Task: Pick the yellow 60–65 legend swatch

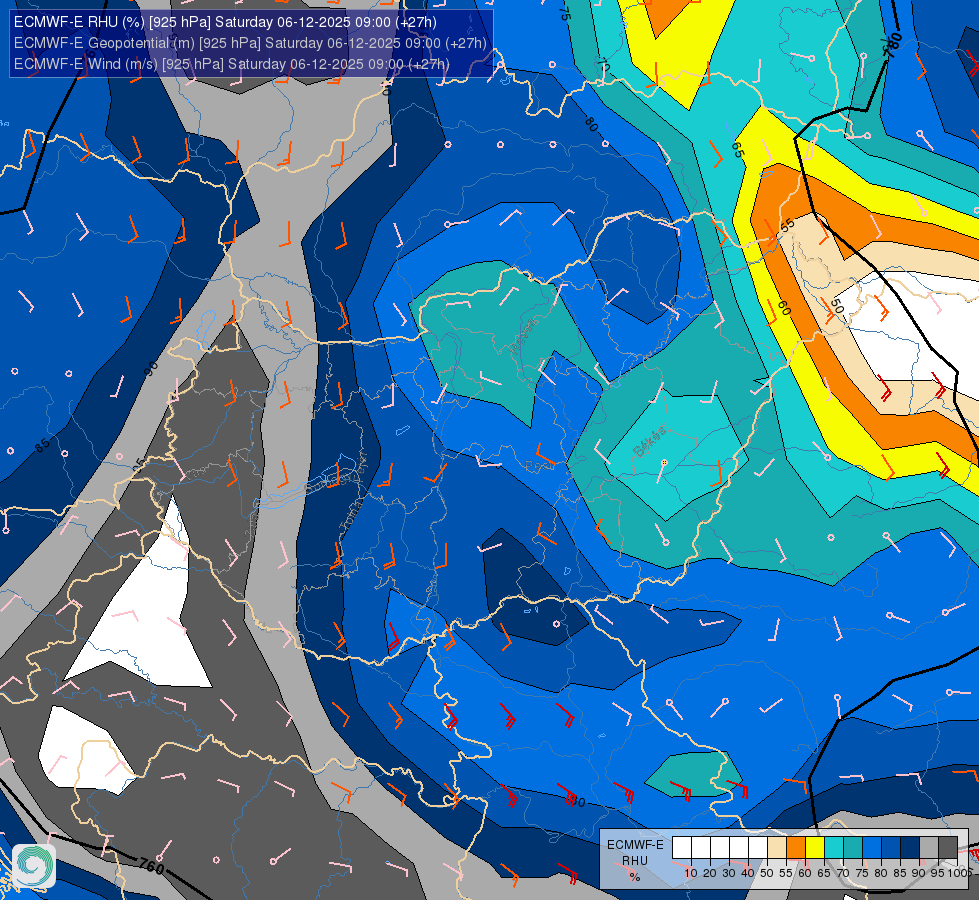Action: 815,848
